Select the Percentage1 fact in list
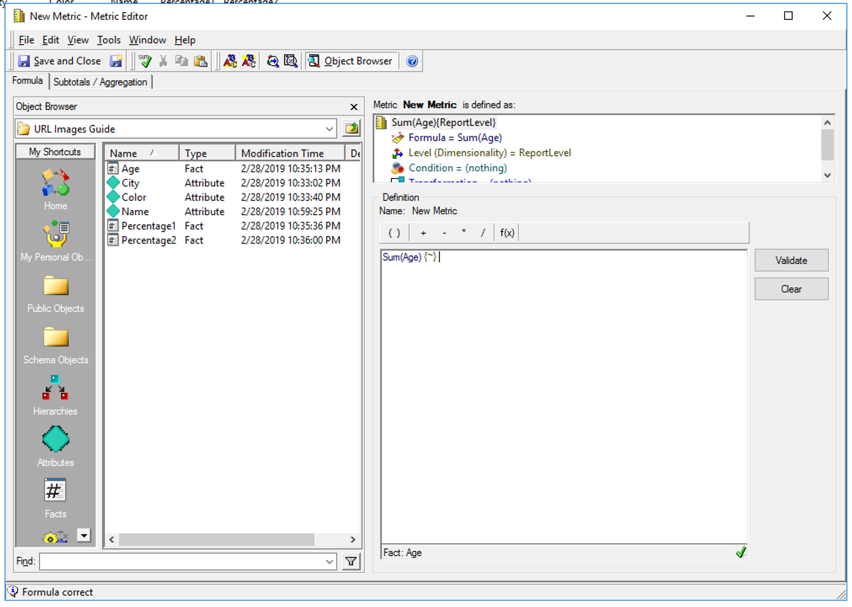The width and height of the screenshot is (852, 607). pyautogui.click(x=148, y=226)
